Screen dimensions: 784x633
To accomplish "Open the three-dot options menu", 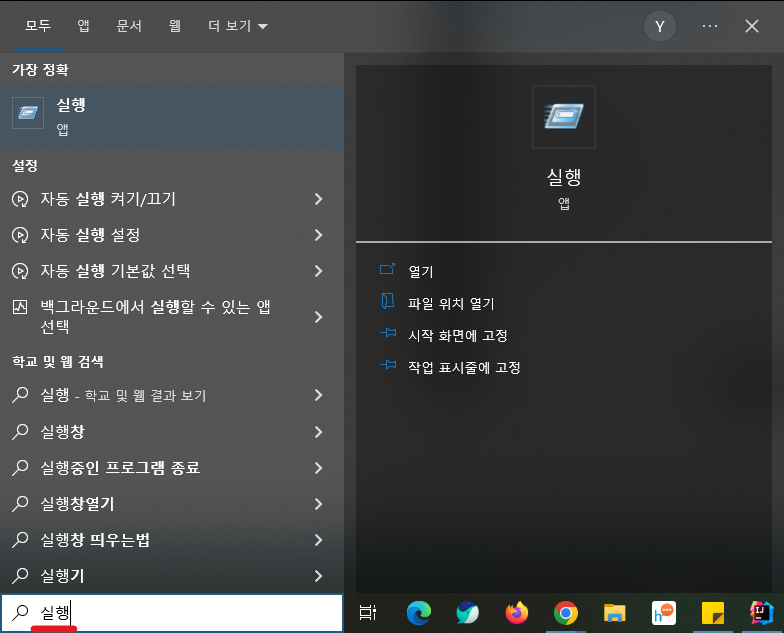I will 710,26.
